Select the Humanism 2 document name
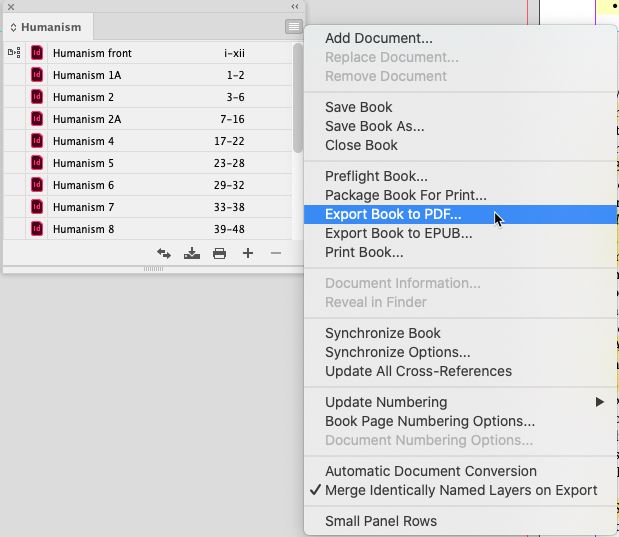Viewport: 619px width, 537px height. [83, 97]
